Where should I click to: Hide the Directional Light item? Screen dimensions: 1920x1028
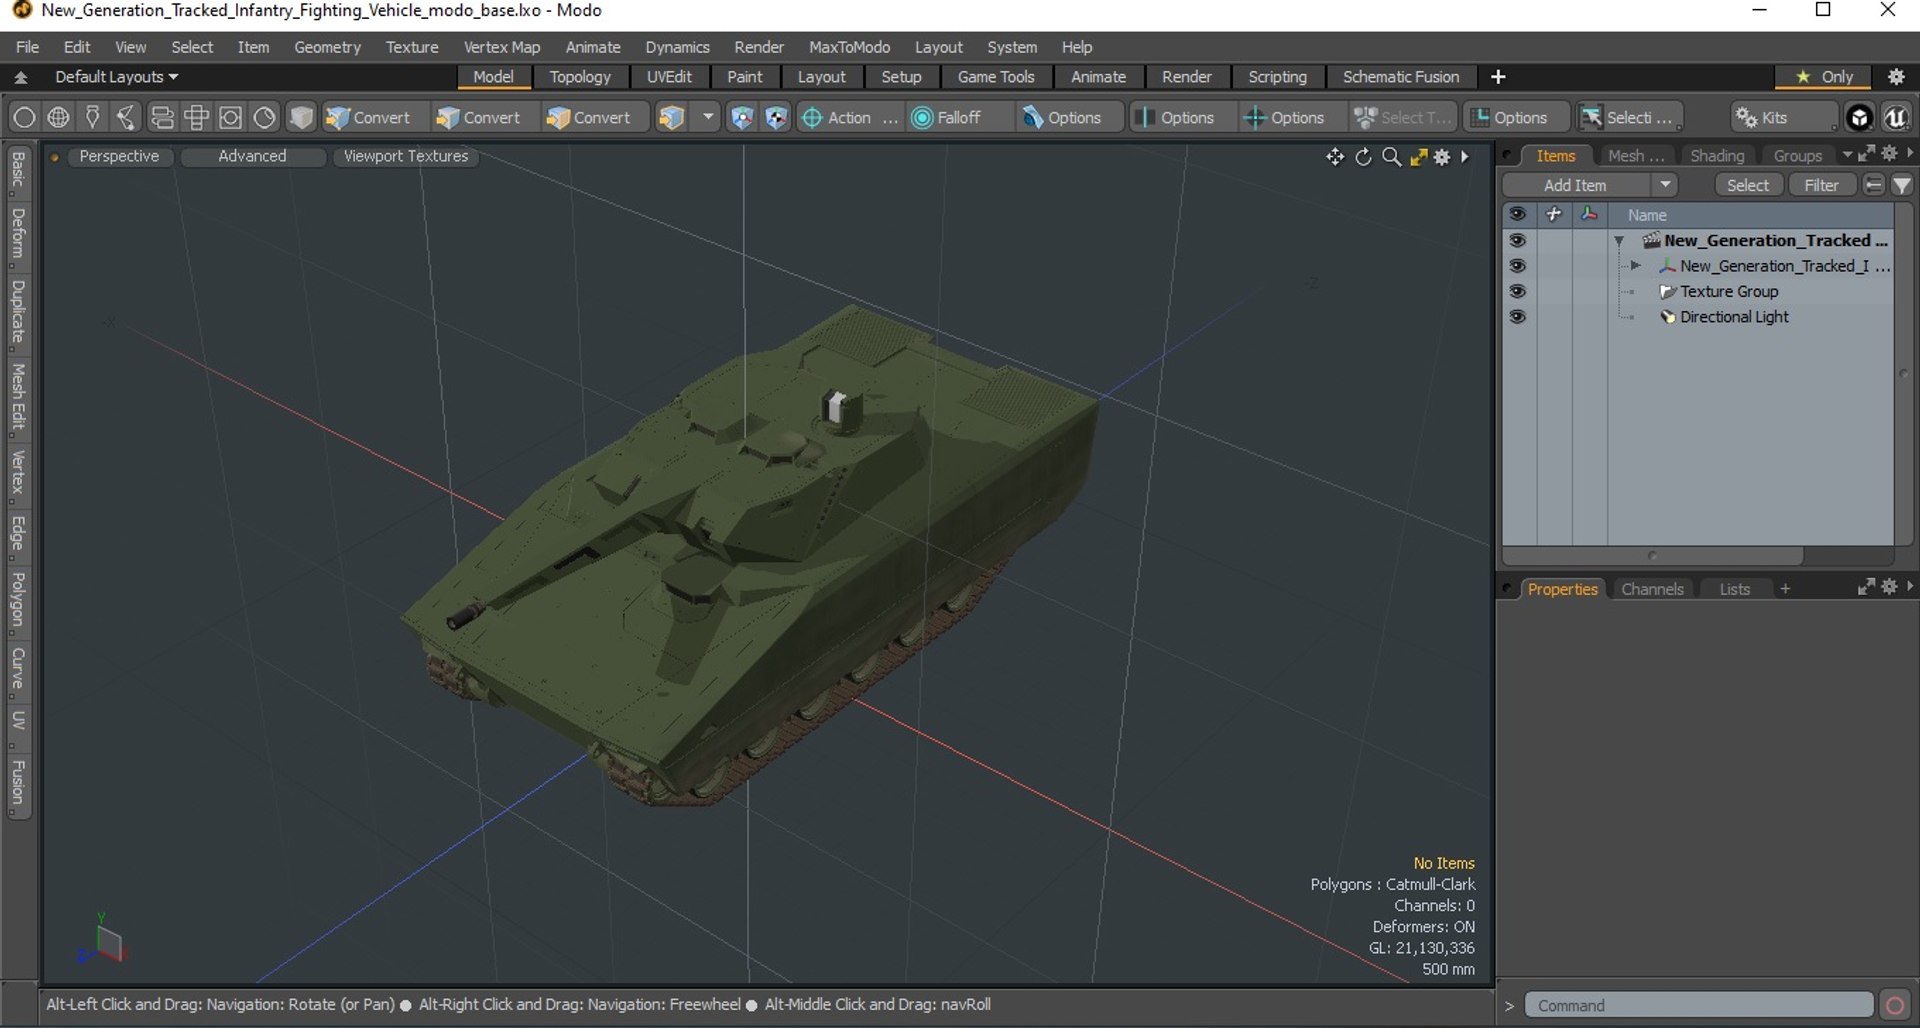(x=1517, y=317)
